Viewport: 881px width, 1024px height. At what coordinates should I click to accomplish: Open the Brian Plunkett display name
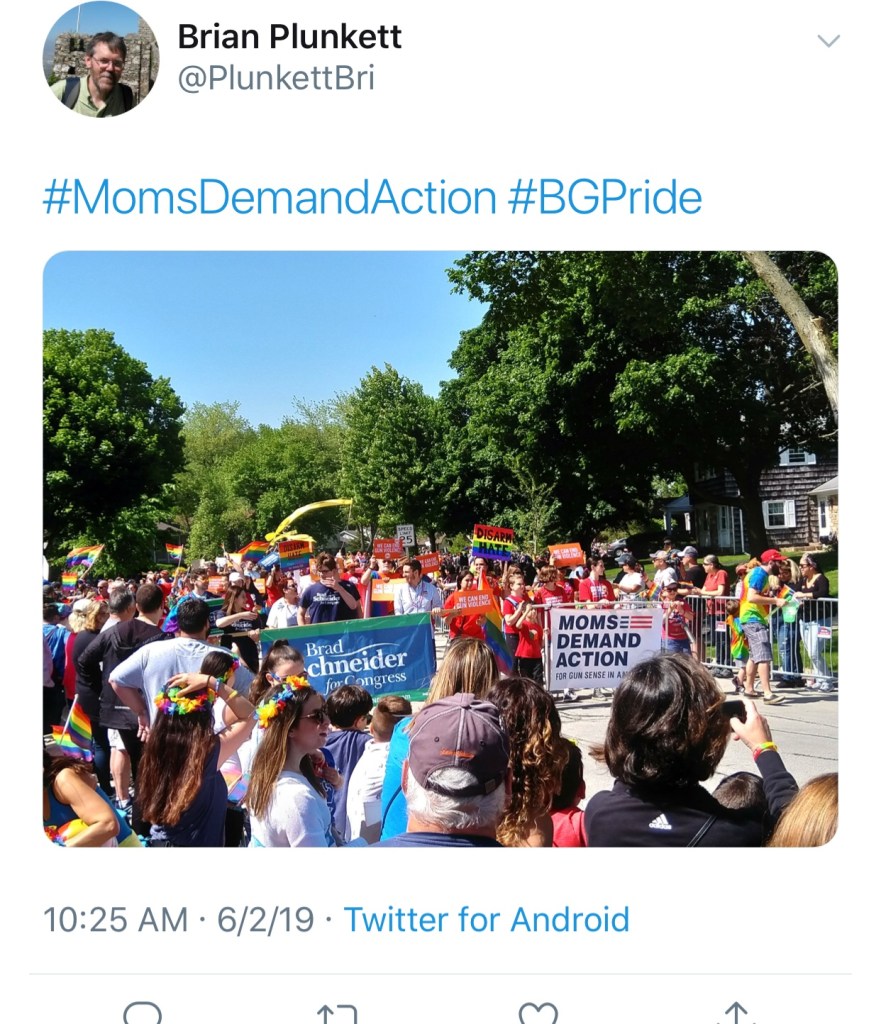pos(289,37)
